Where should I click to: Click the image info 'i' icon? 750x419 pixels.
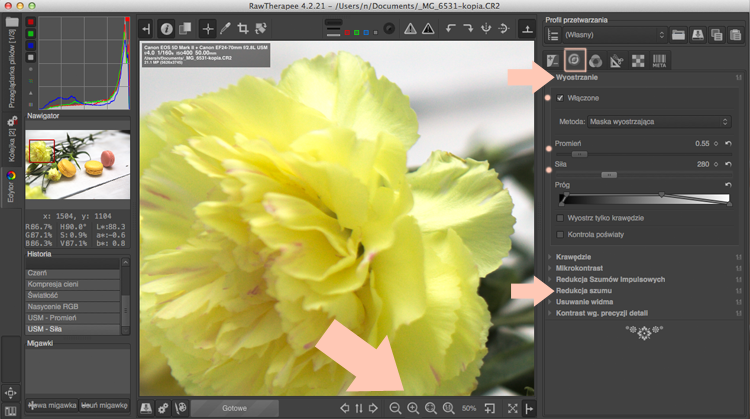[x=166, y=29]
